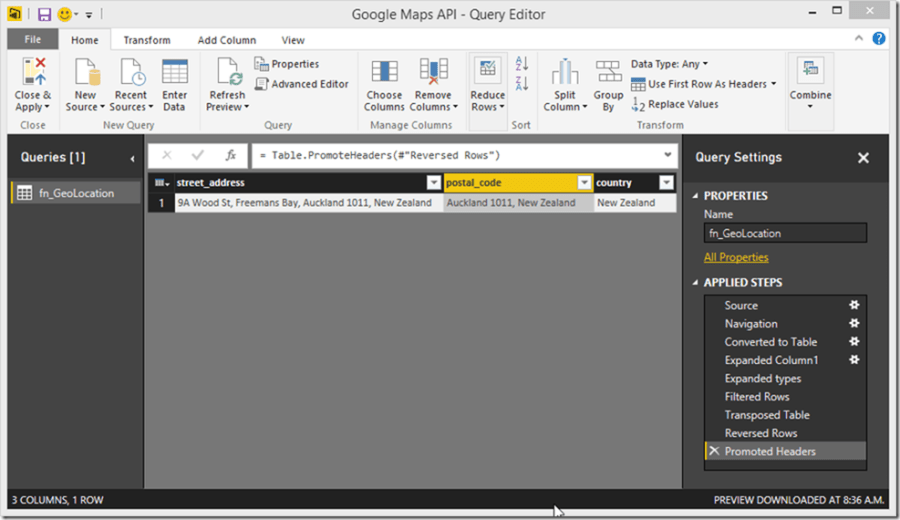Cancel the formula edit with X icon
The width and height of the screenshot is (900, 520).
[167, 155]
